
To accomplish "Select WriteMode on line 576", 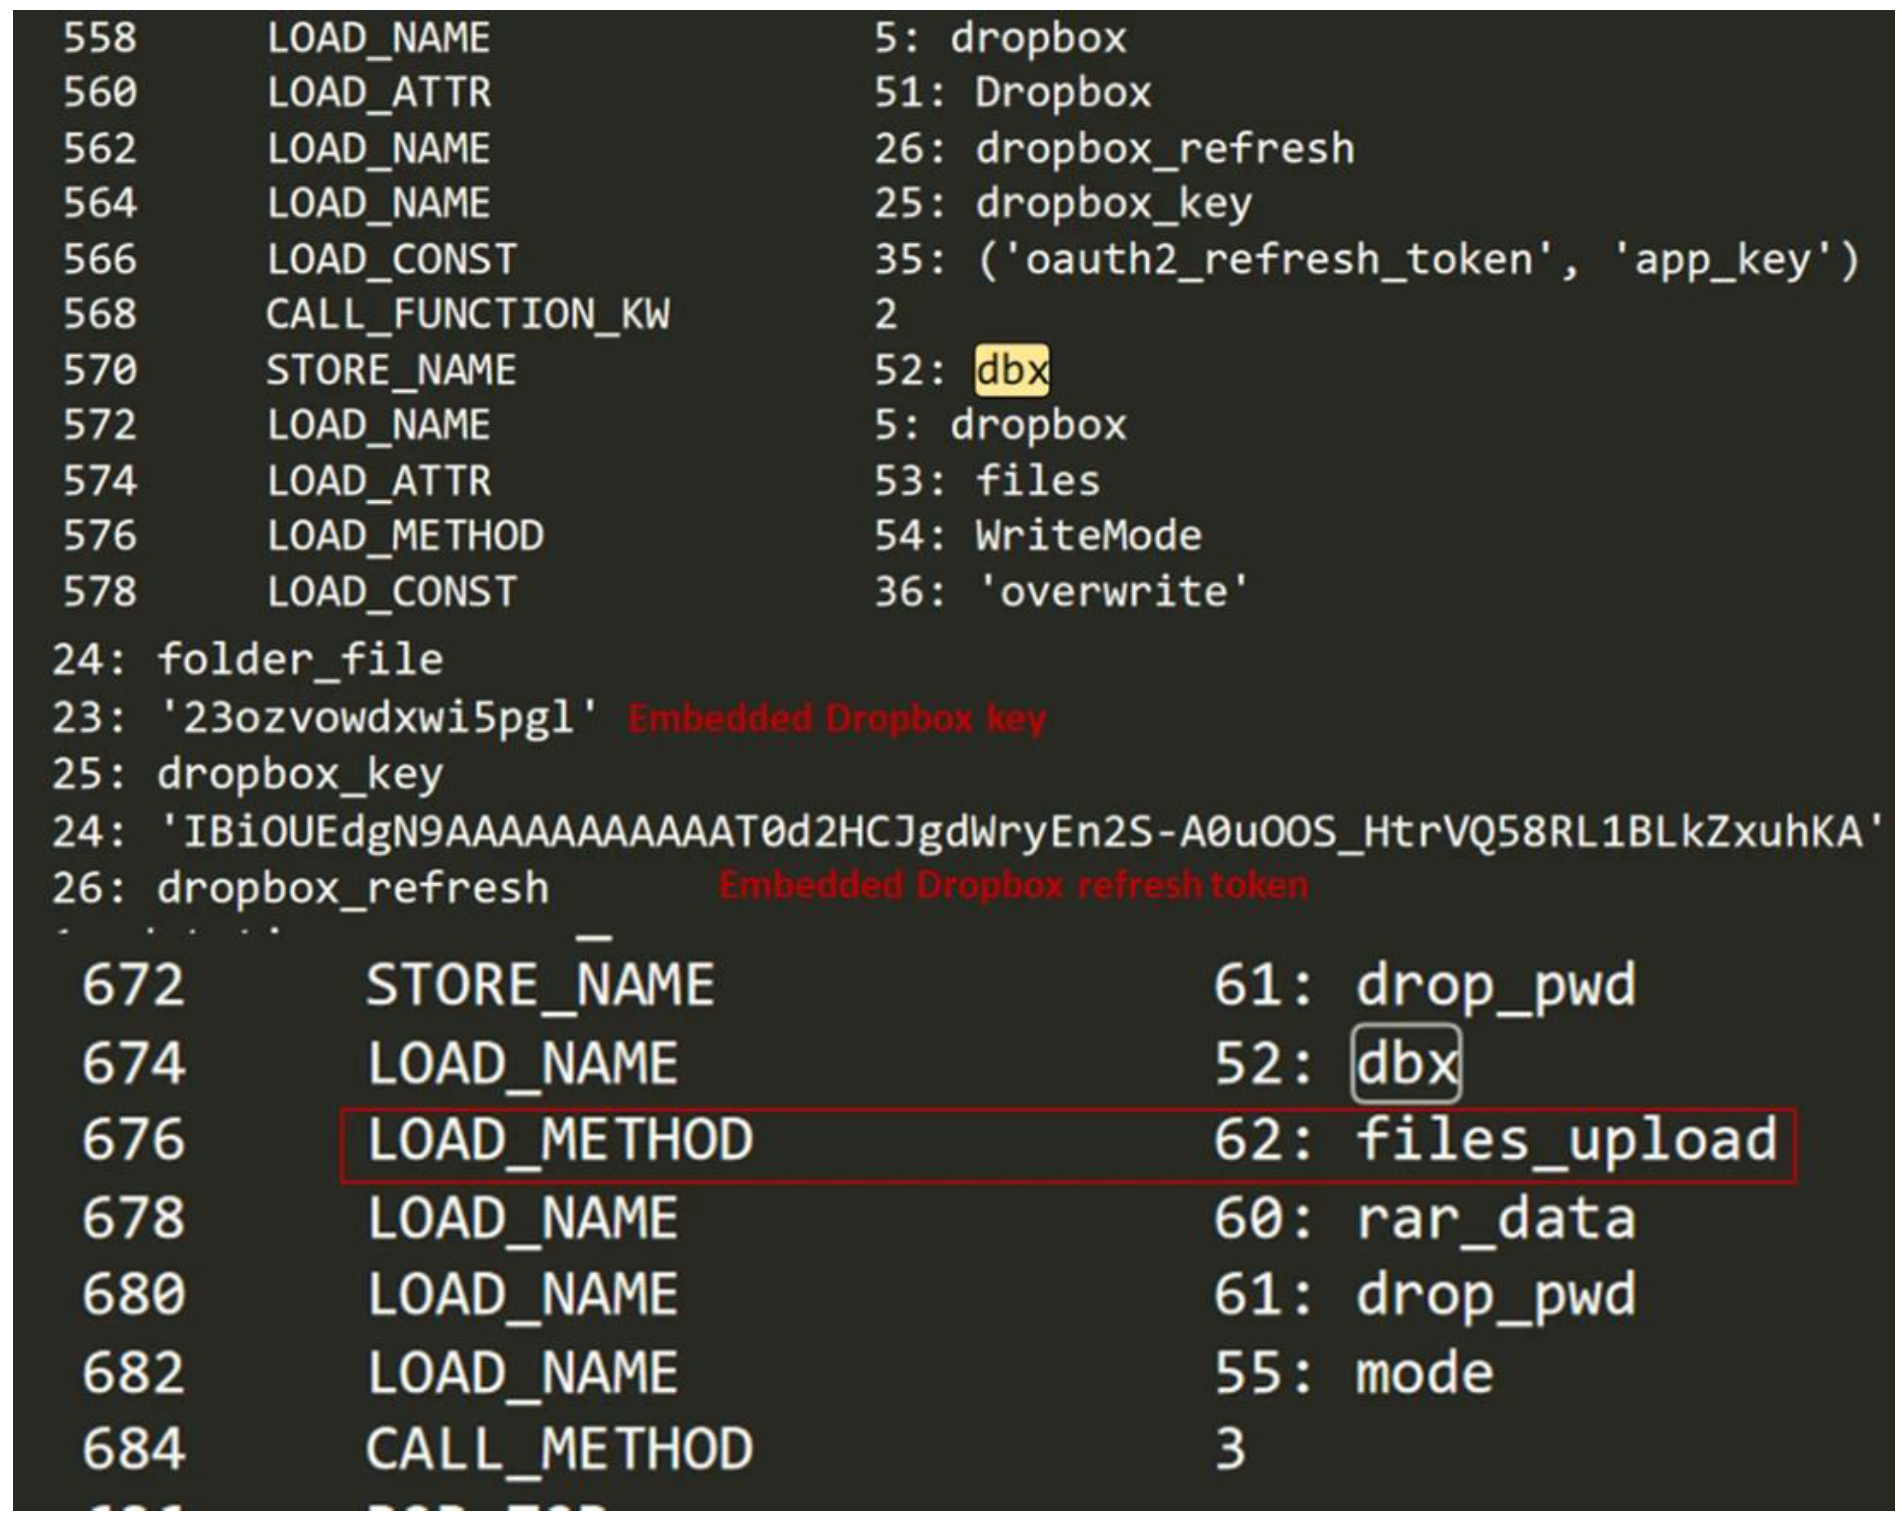I will 1088,536.
